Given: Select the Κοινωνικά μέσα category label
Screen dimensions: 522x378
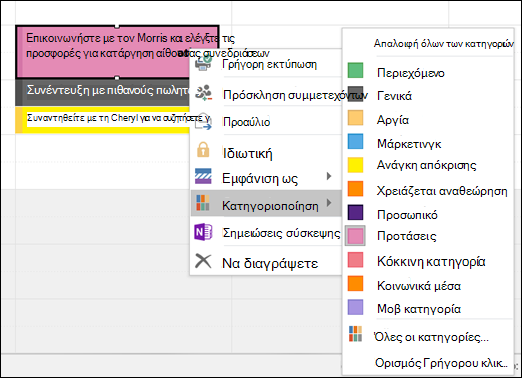Looking at the screenshot, I should 419,286.
